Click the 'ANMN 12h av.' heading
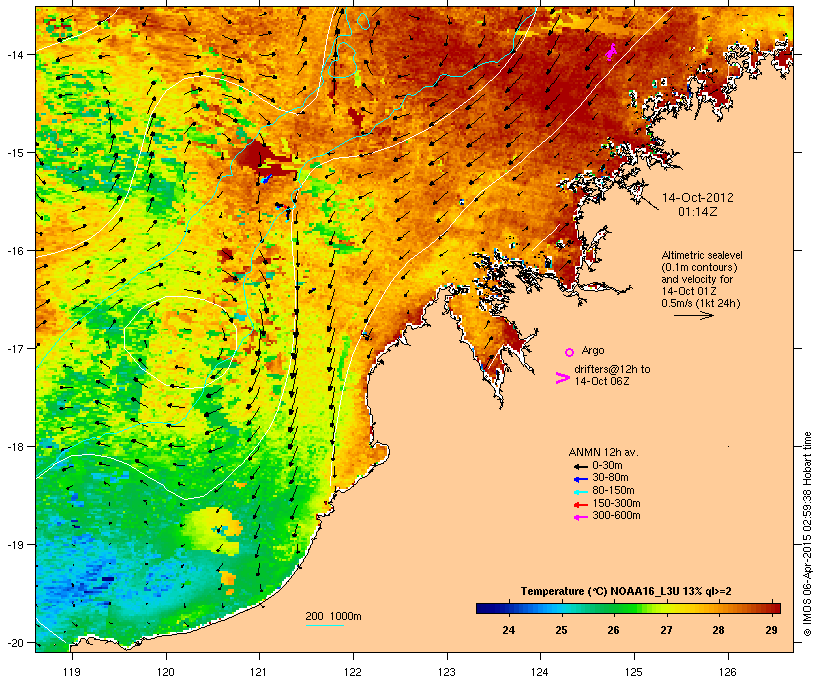Viewport: 820px width, 680px height. (603, 452)
